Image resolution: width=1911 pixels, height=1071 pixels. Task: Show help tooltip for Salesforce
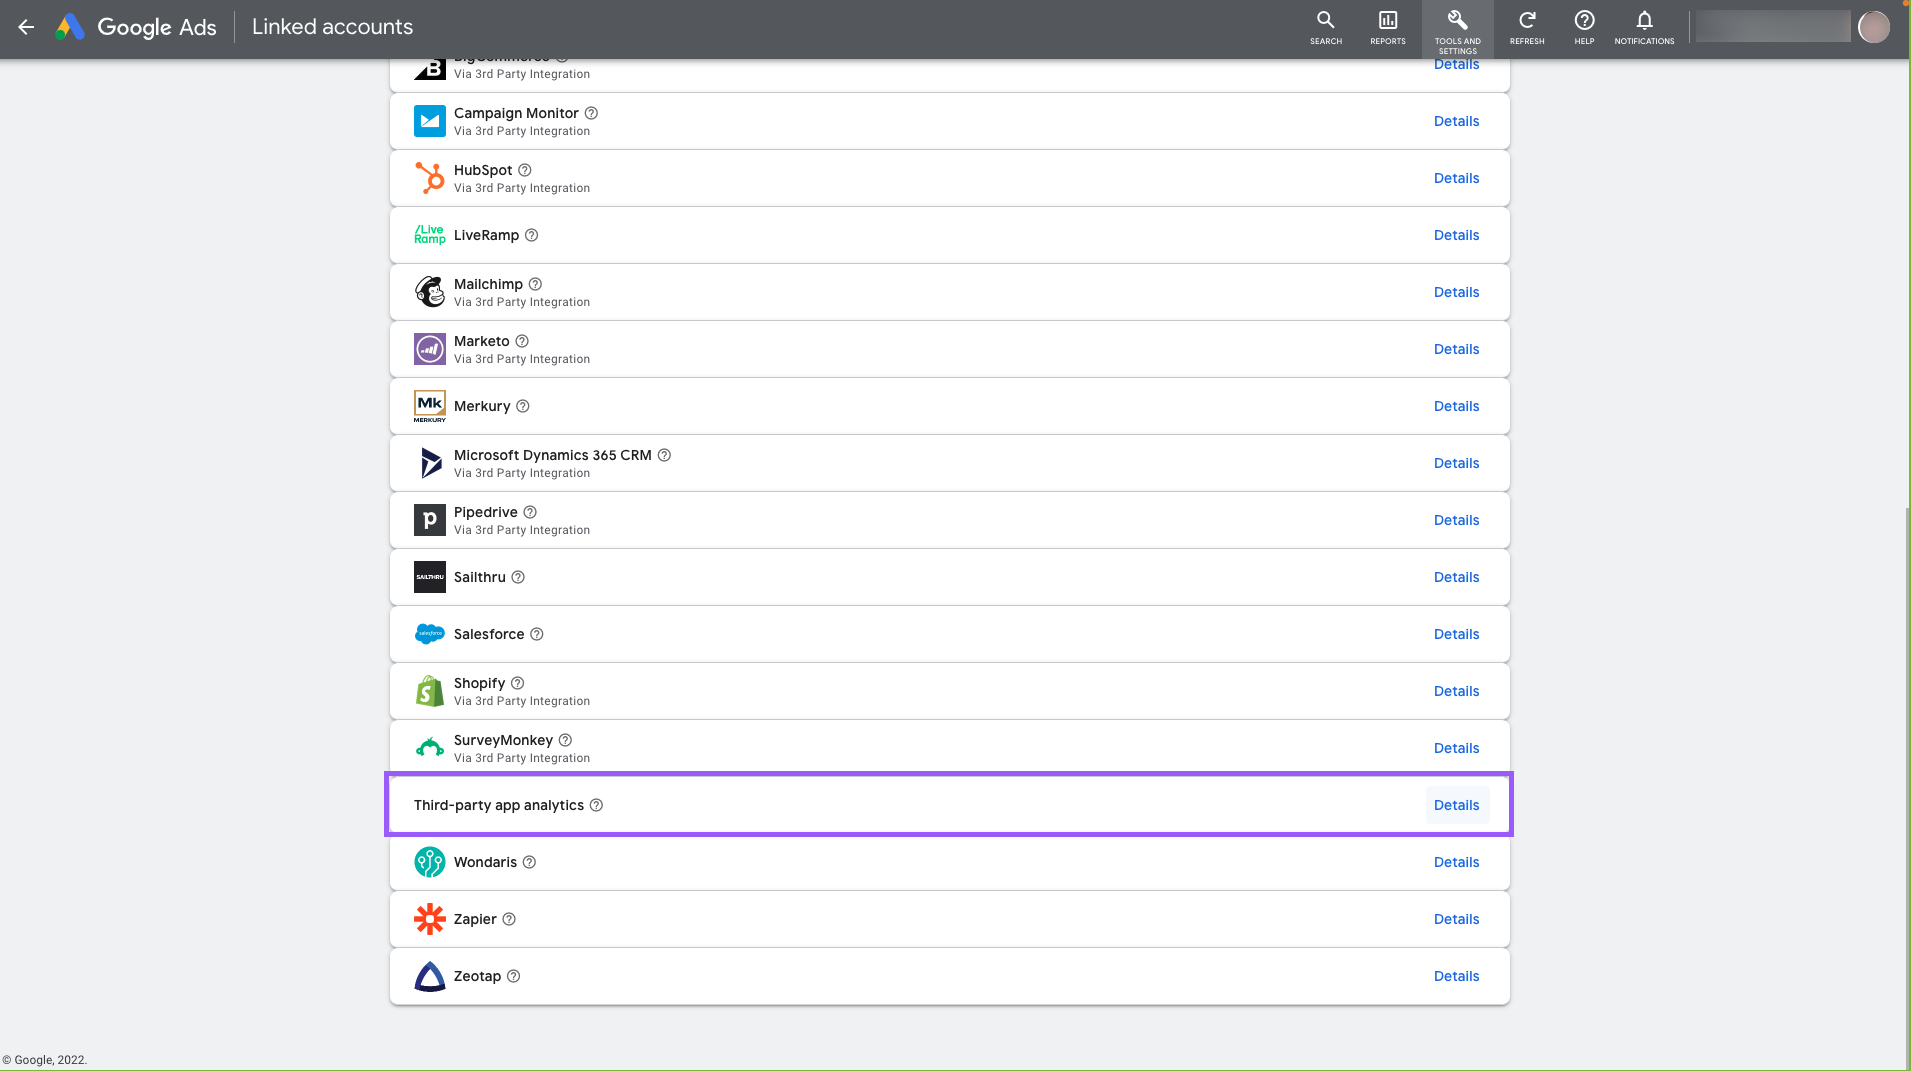click(537, 634)
